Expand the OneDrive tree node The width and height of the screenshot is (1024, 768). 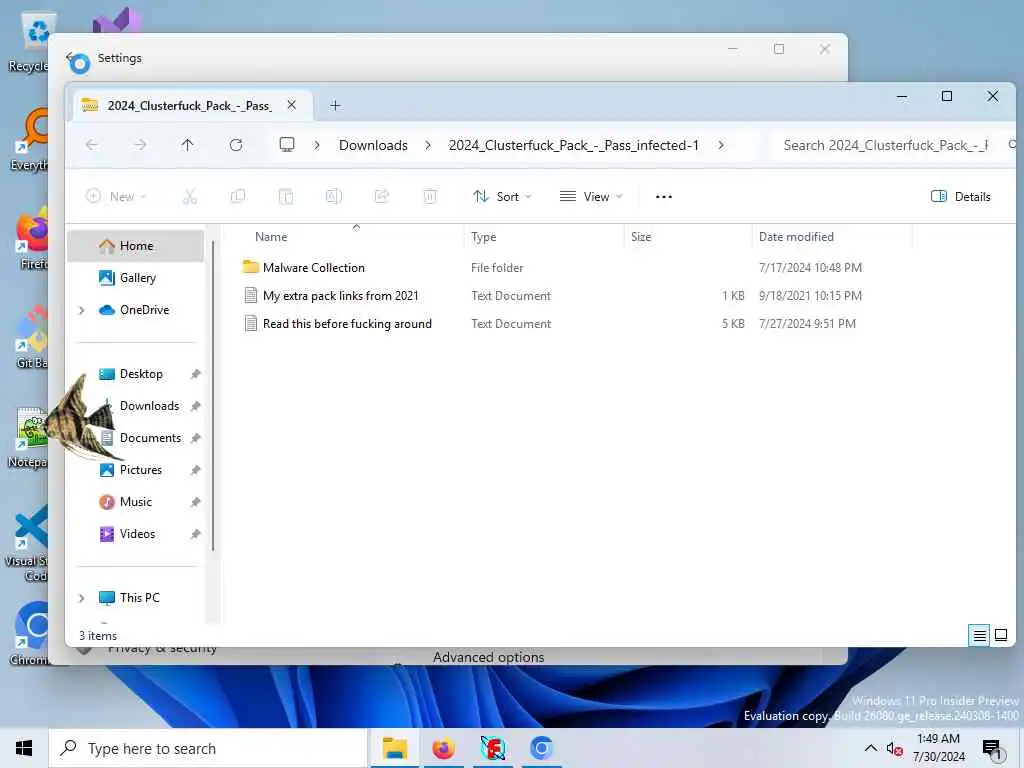(x=82, y=310)
